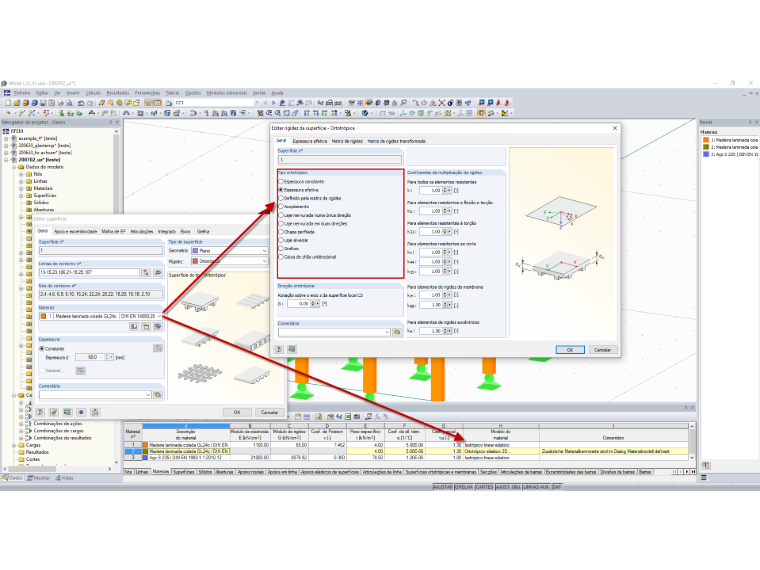This screenshot has height=570, width=760.
Task: Expand Cargas tree folder in navigator
Action: pos(14,445)
